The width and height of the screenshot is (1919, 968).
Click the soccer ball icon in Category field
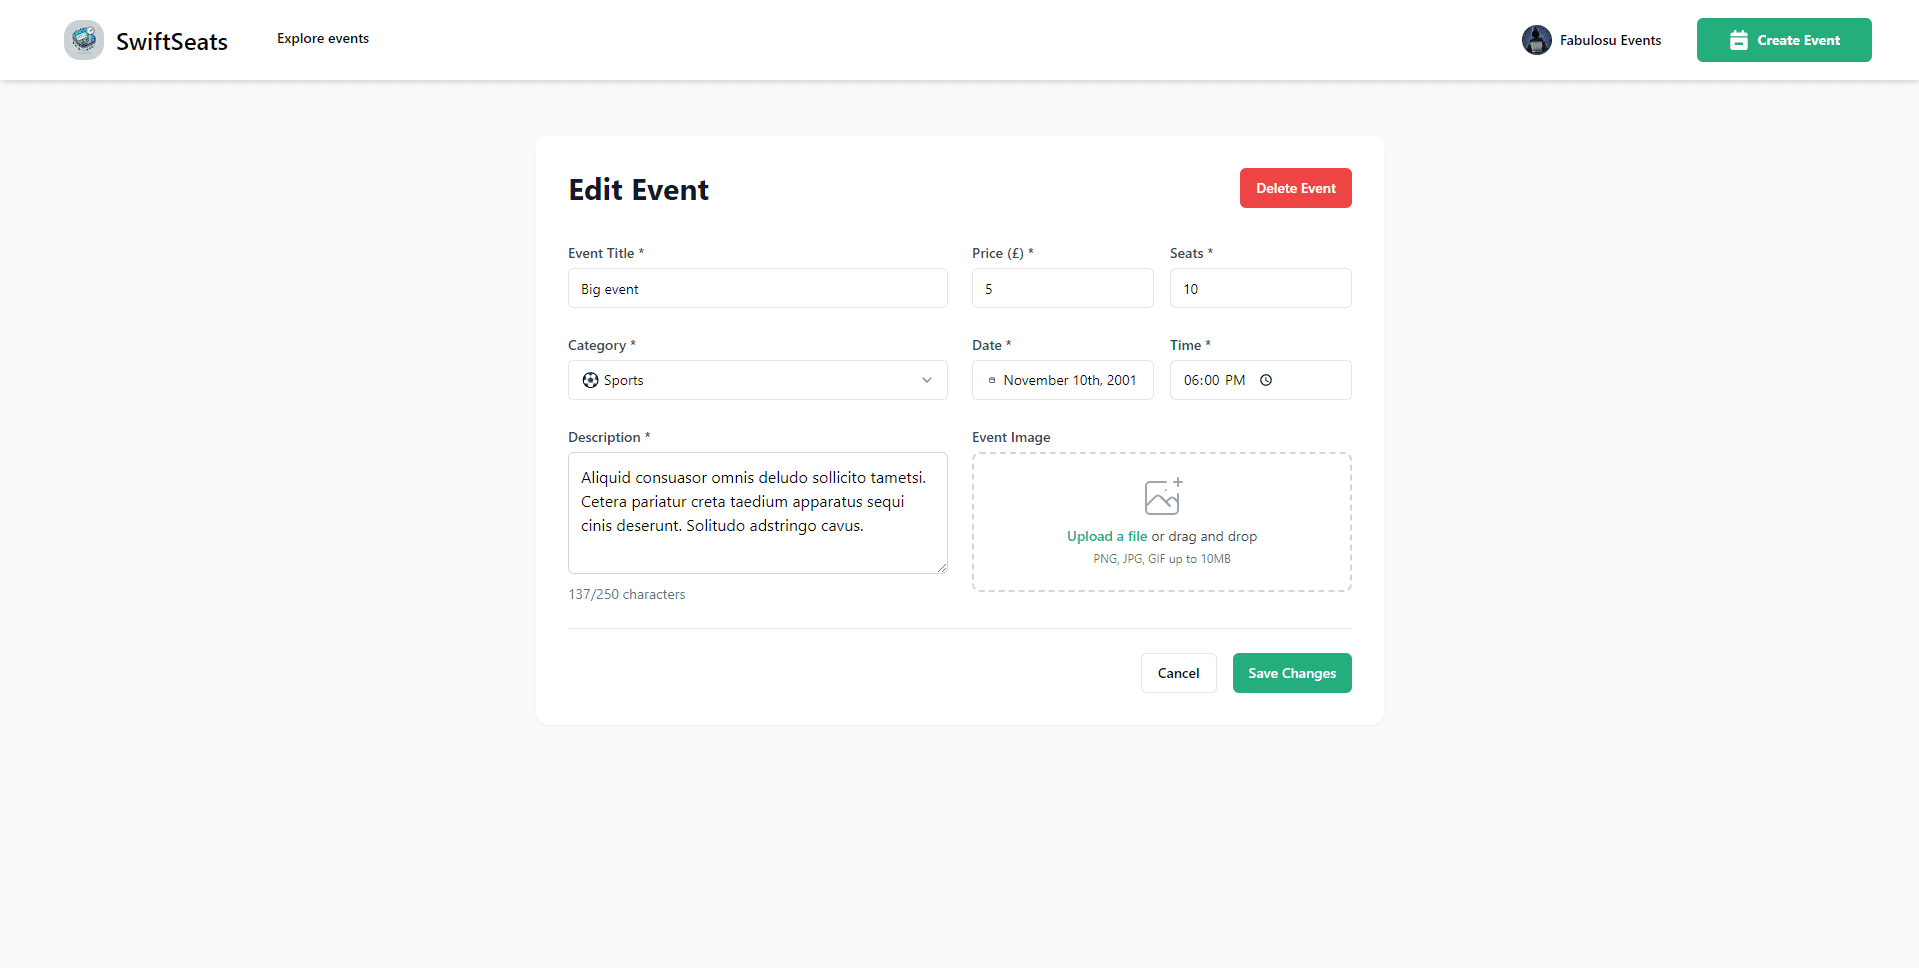590,380
